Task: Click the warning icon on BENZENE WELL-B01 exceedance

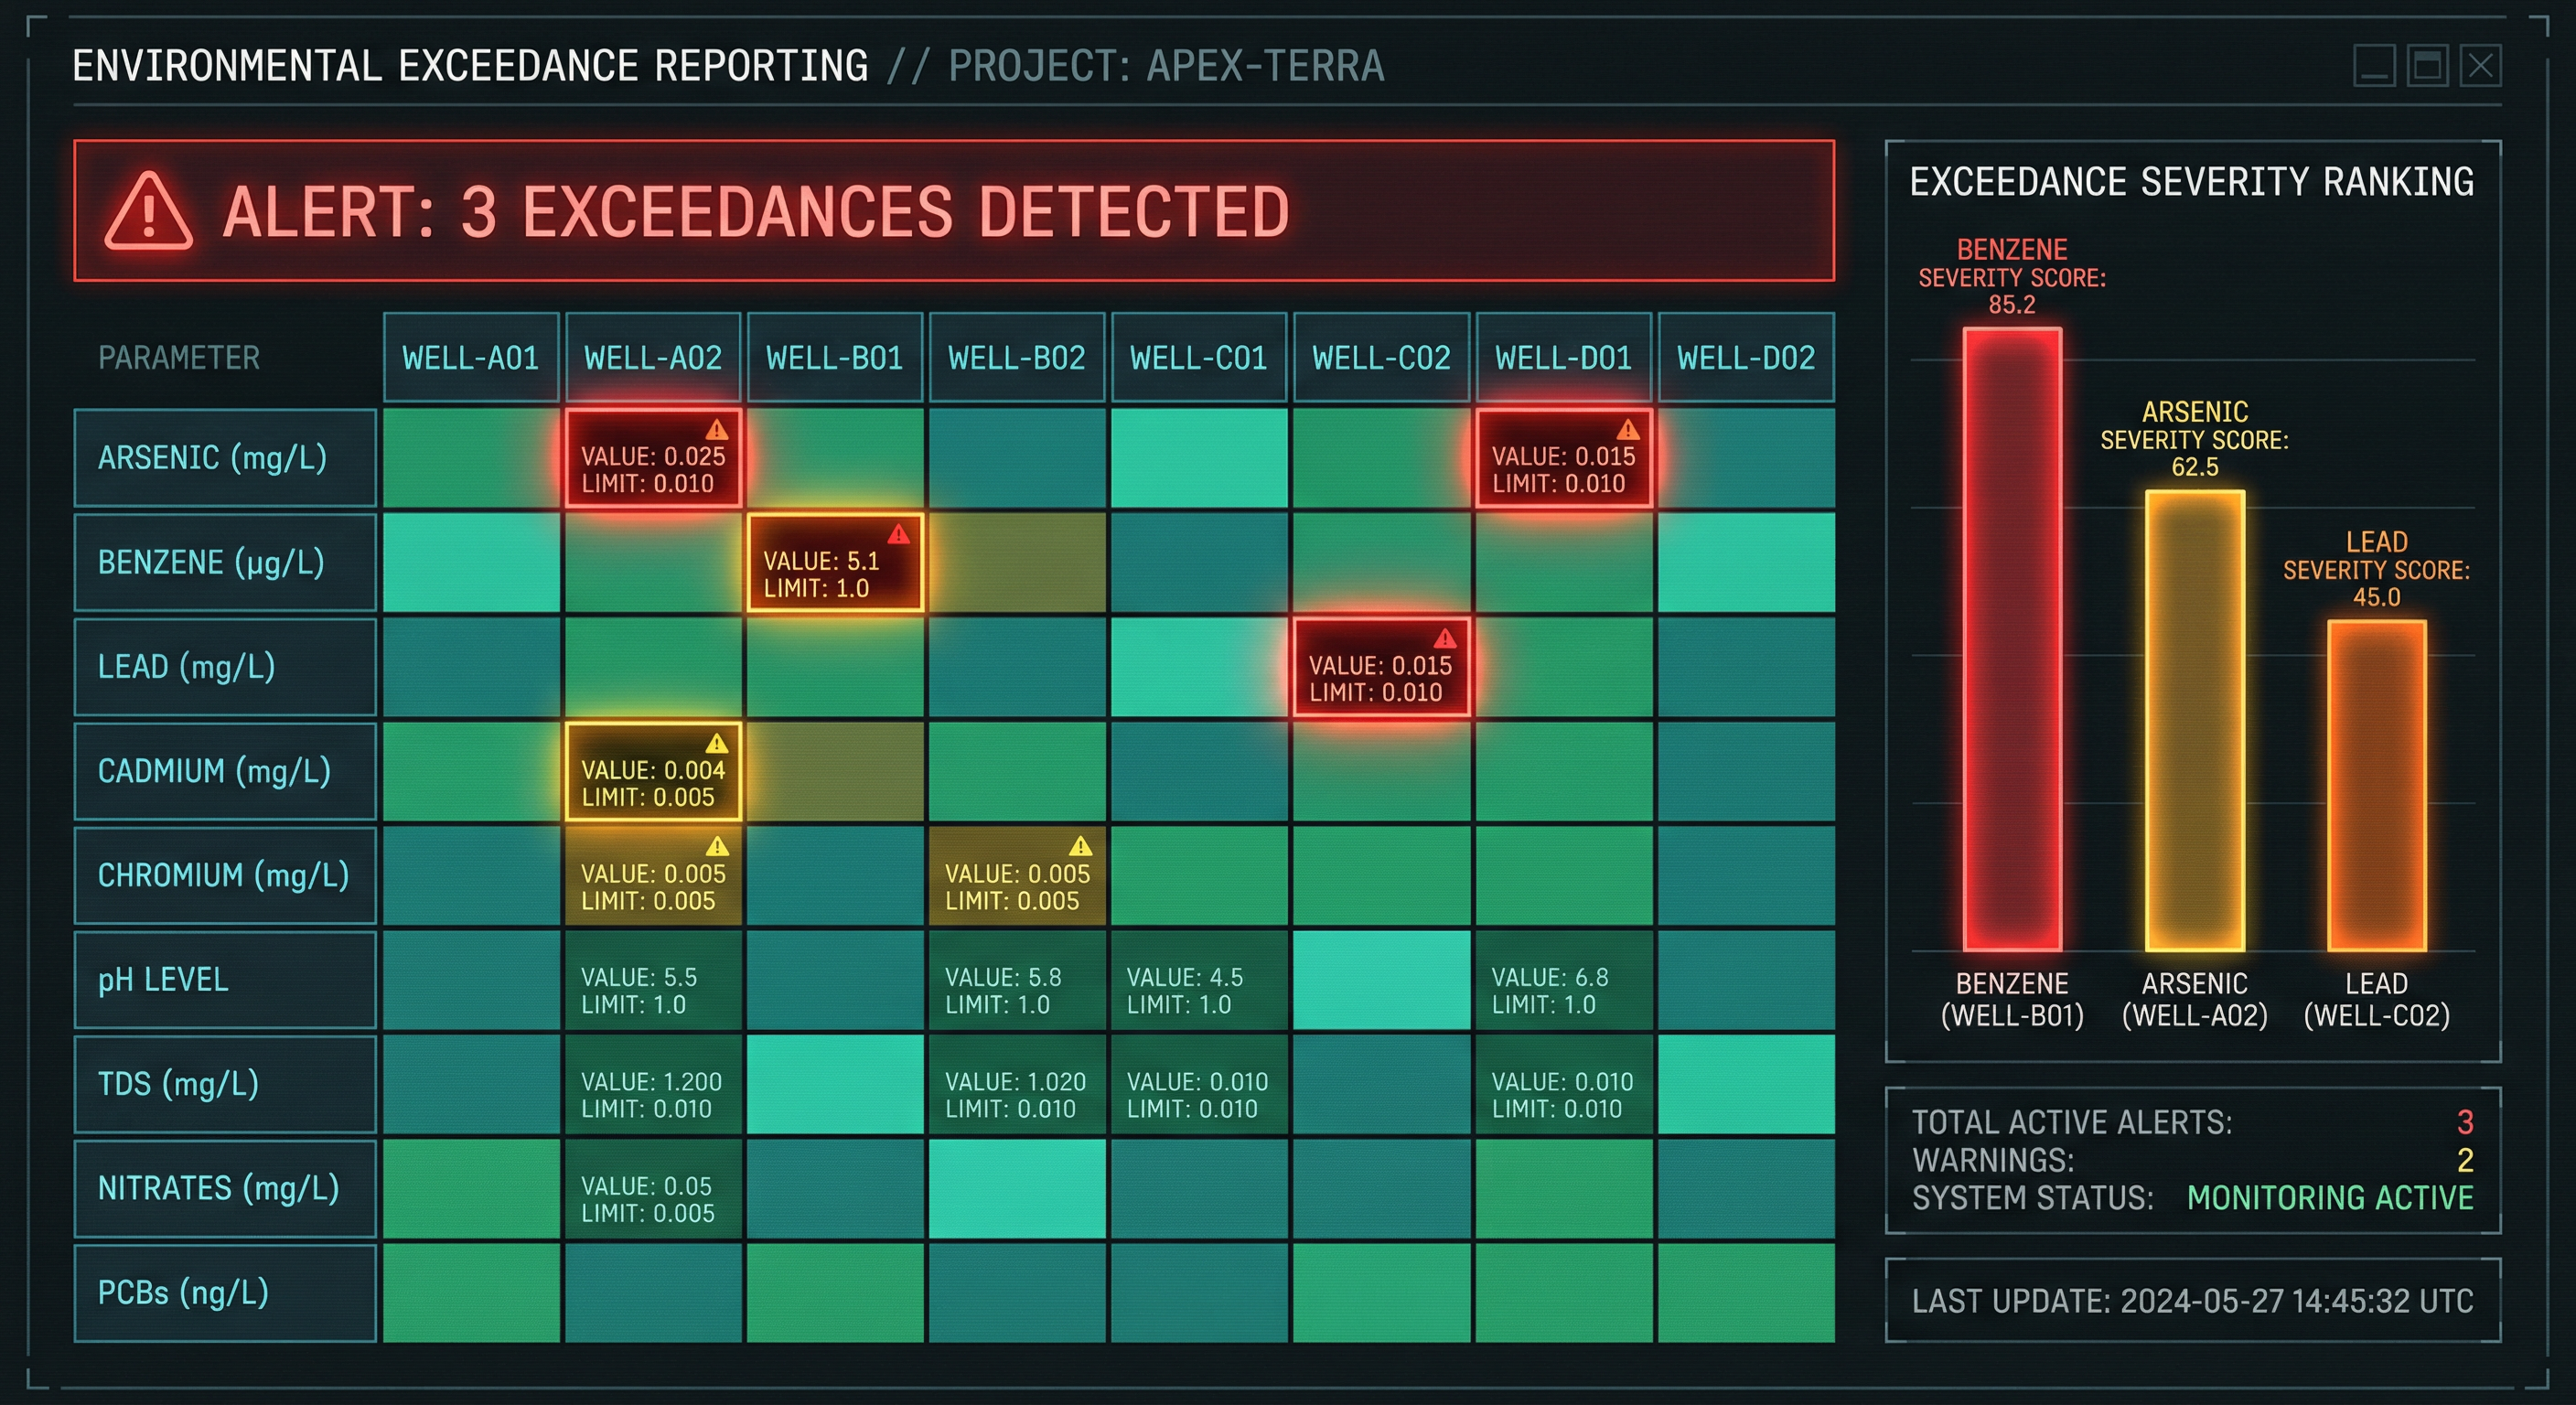Action: tap(899, 535)
